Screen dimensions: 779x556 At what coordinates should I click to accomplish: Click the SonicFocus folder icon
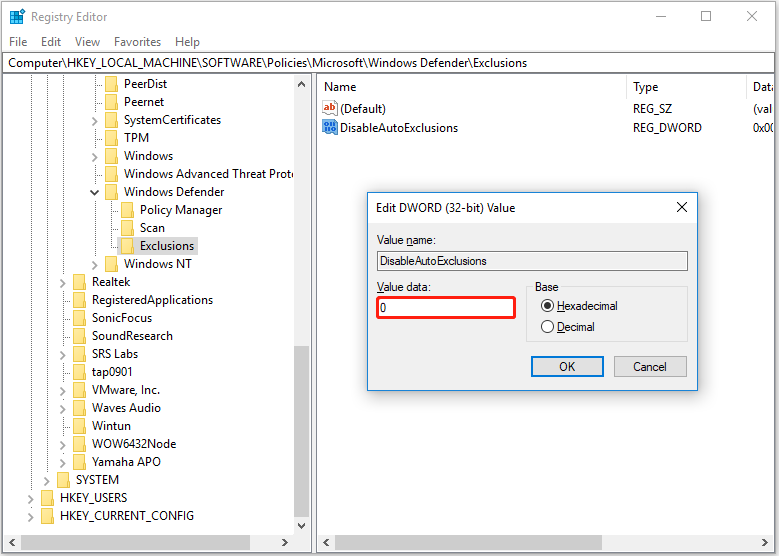[x=79, y=318]
